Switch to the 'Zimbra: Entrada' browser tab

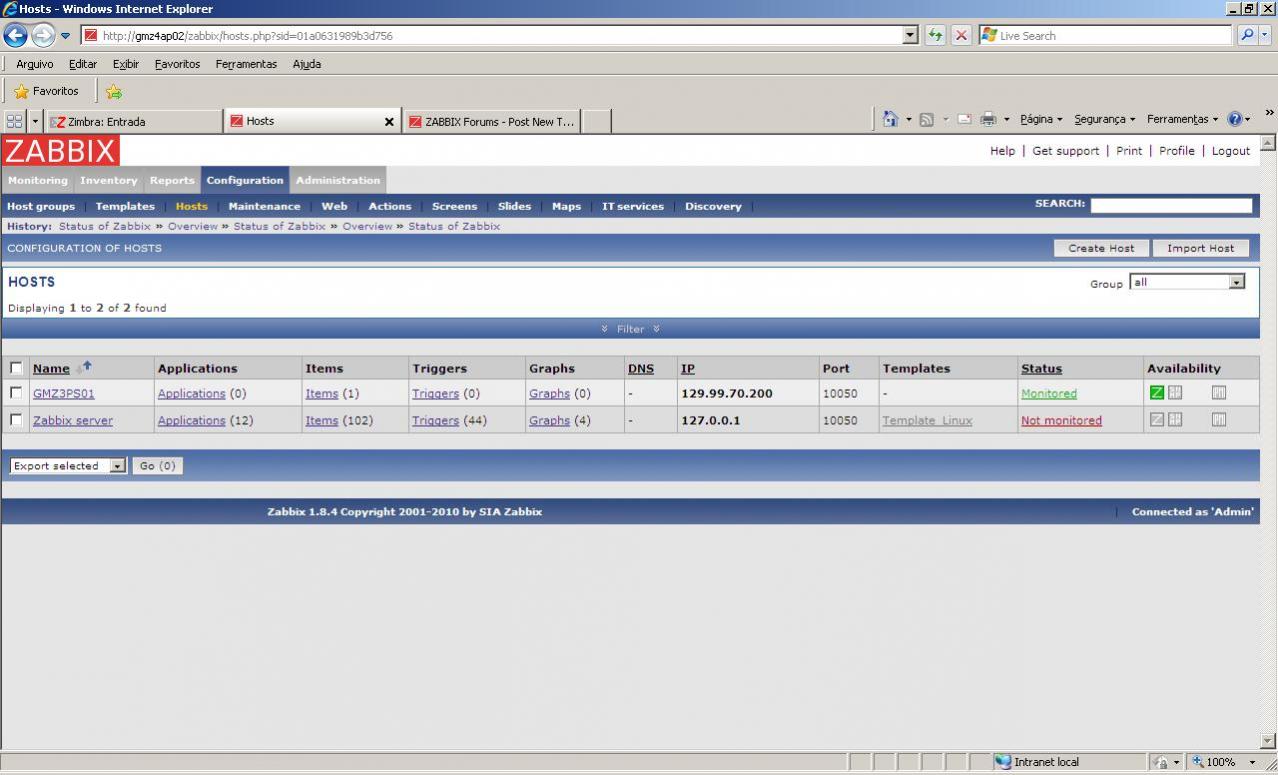coord(134,121)
